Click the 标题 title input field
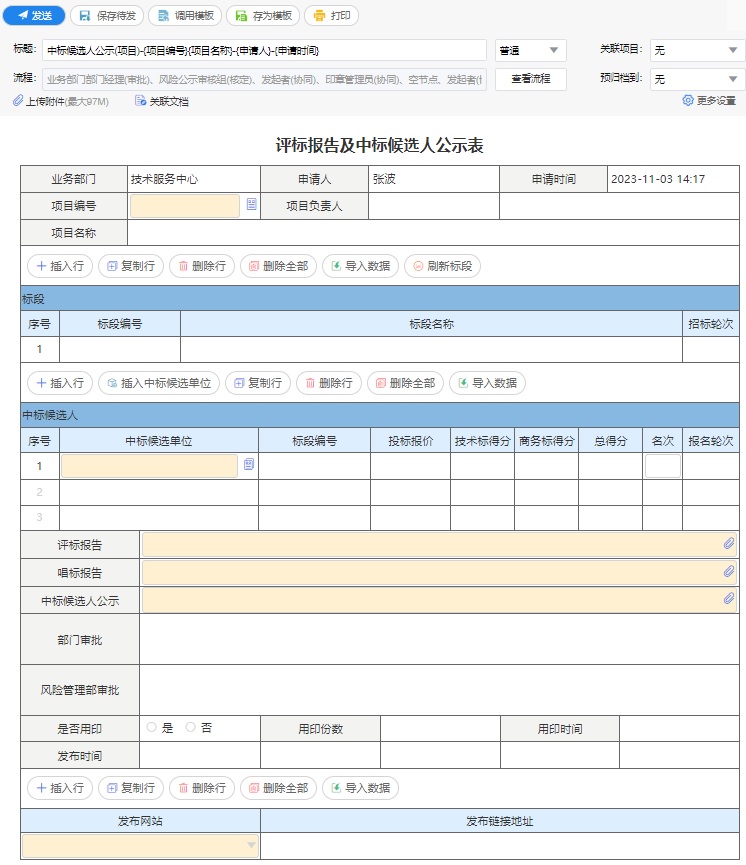 (264, 50)
